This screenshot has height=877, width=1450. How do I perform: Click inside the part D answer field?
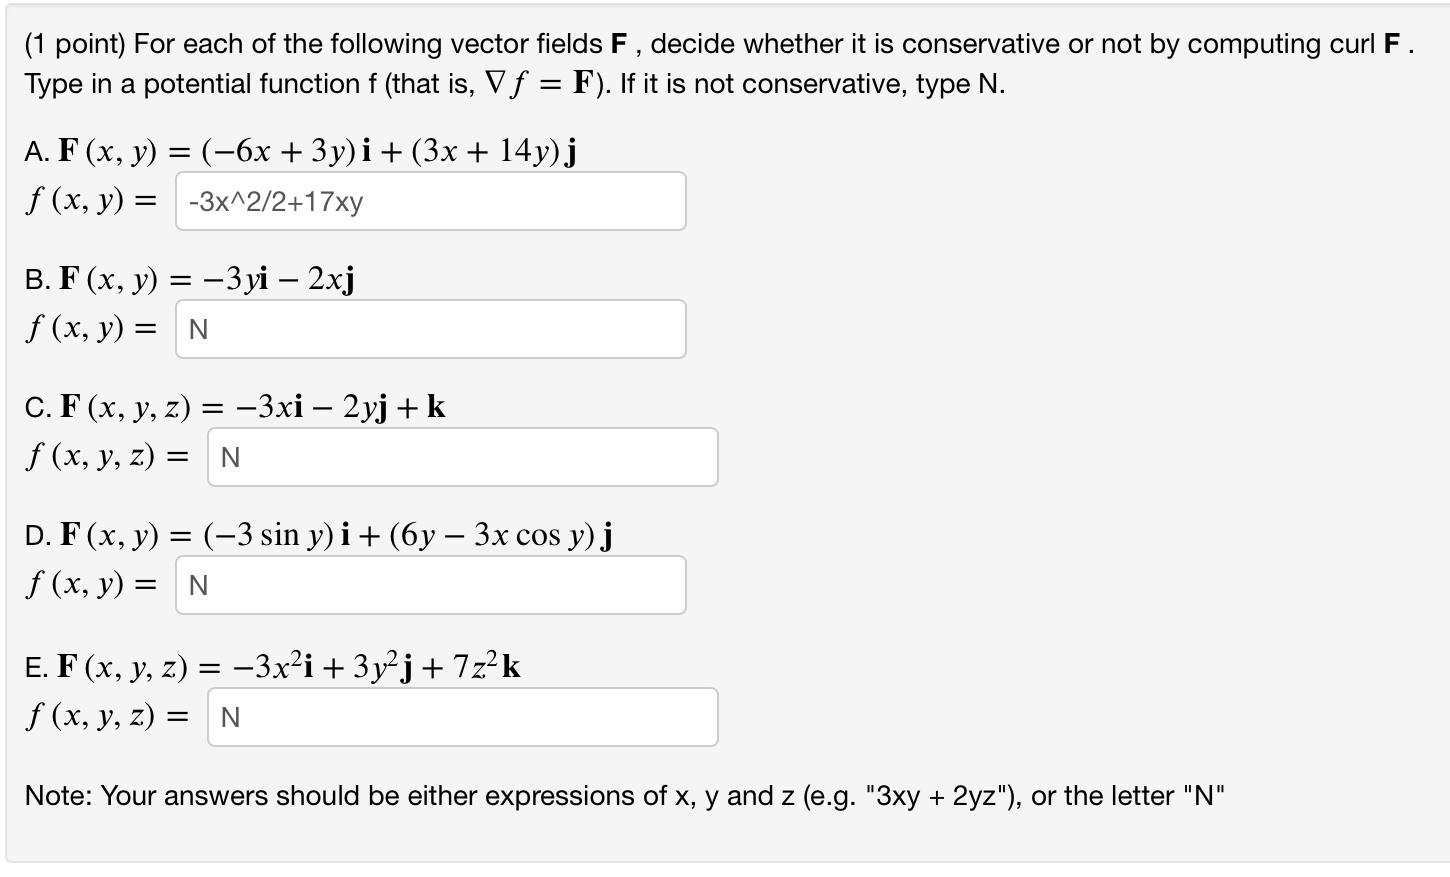pos(430,585)
